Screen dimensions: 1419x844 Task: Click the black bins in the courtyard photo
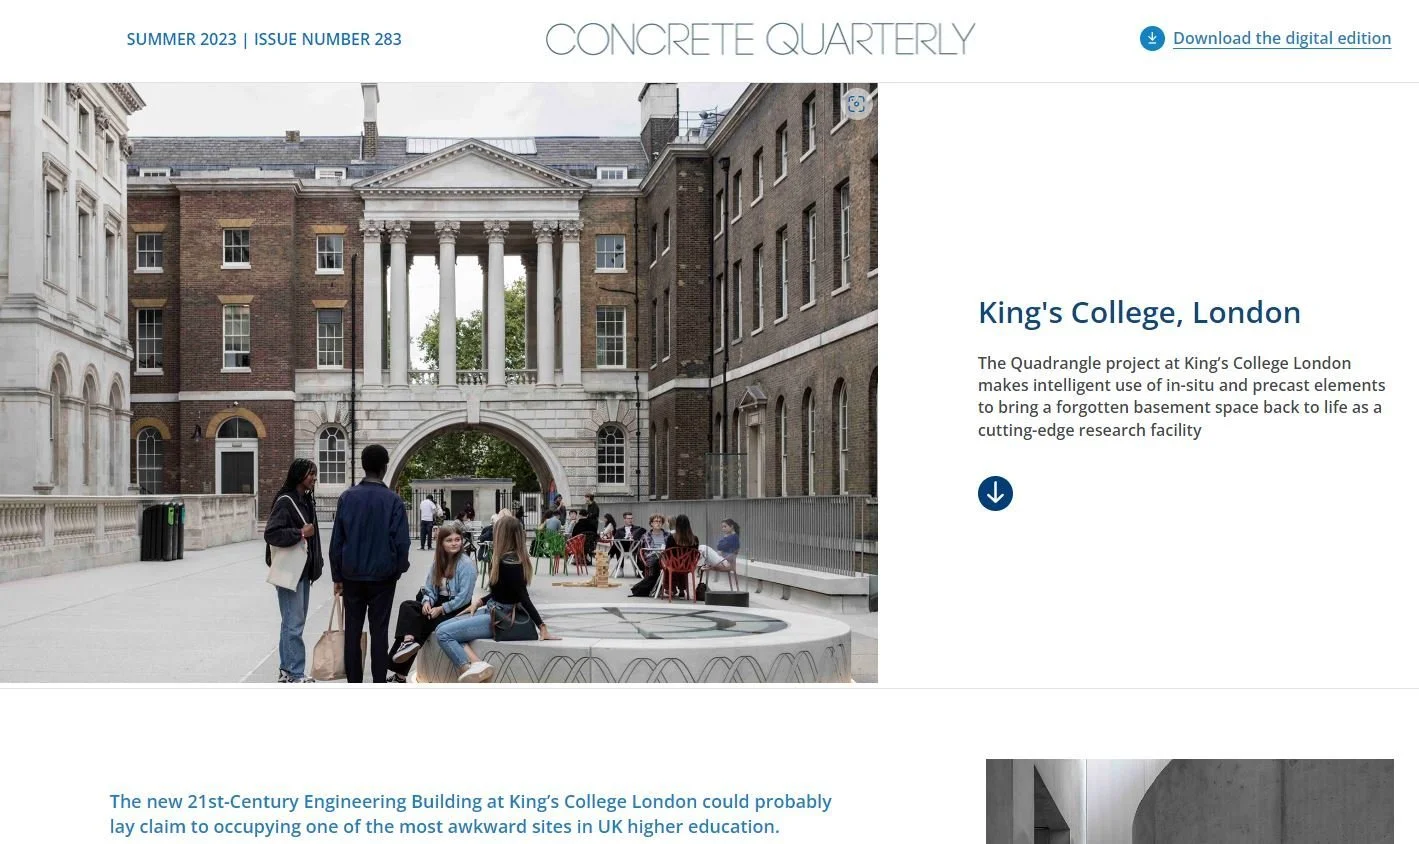point(162,530)
